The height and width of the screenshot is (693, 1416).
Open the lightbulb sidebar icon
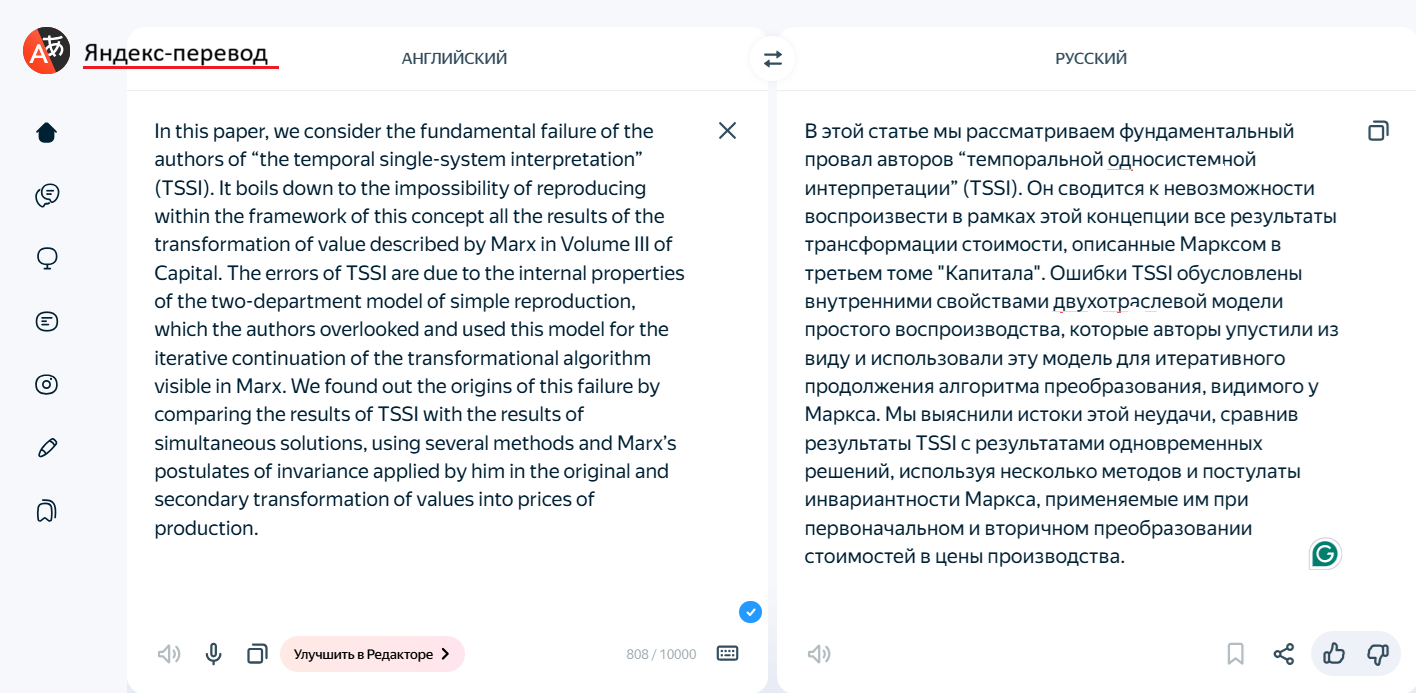47,258
